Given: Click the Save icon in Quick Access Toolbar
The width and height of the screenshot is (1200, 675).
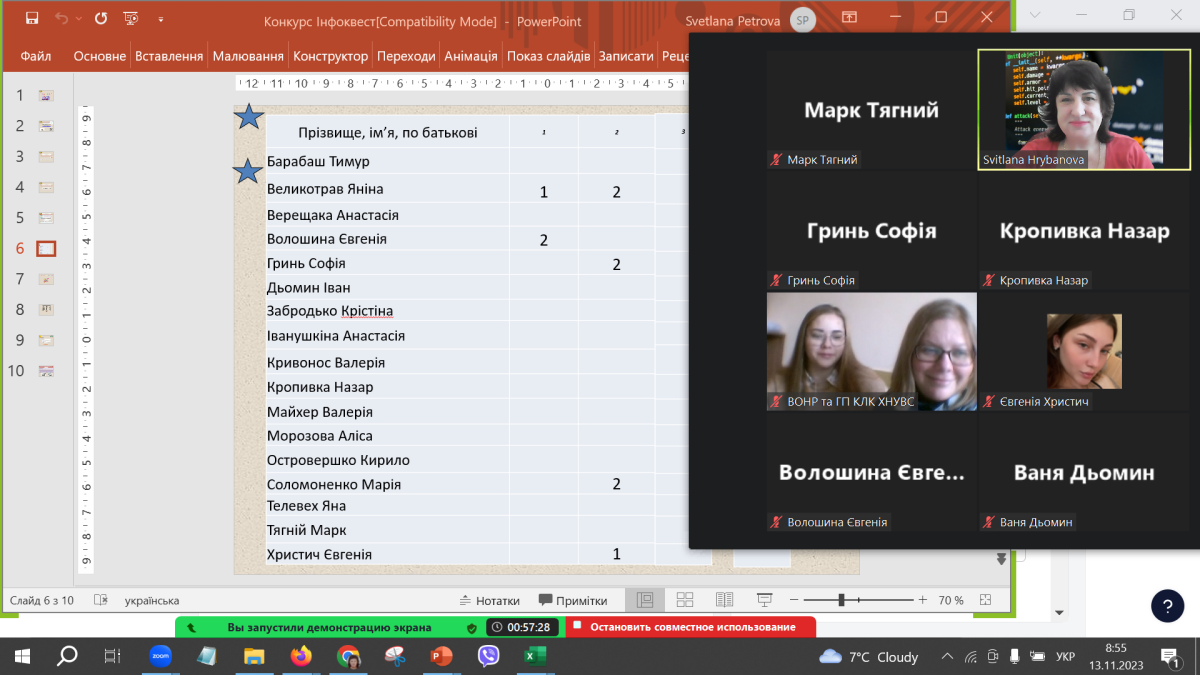Looking at the screenshot, I should tap(32, 18).
